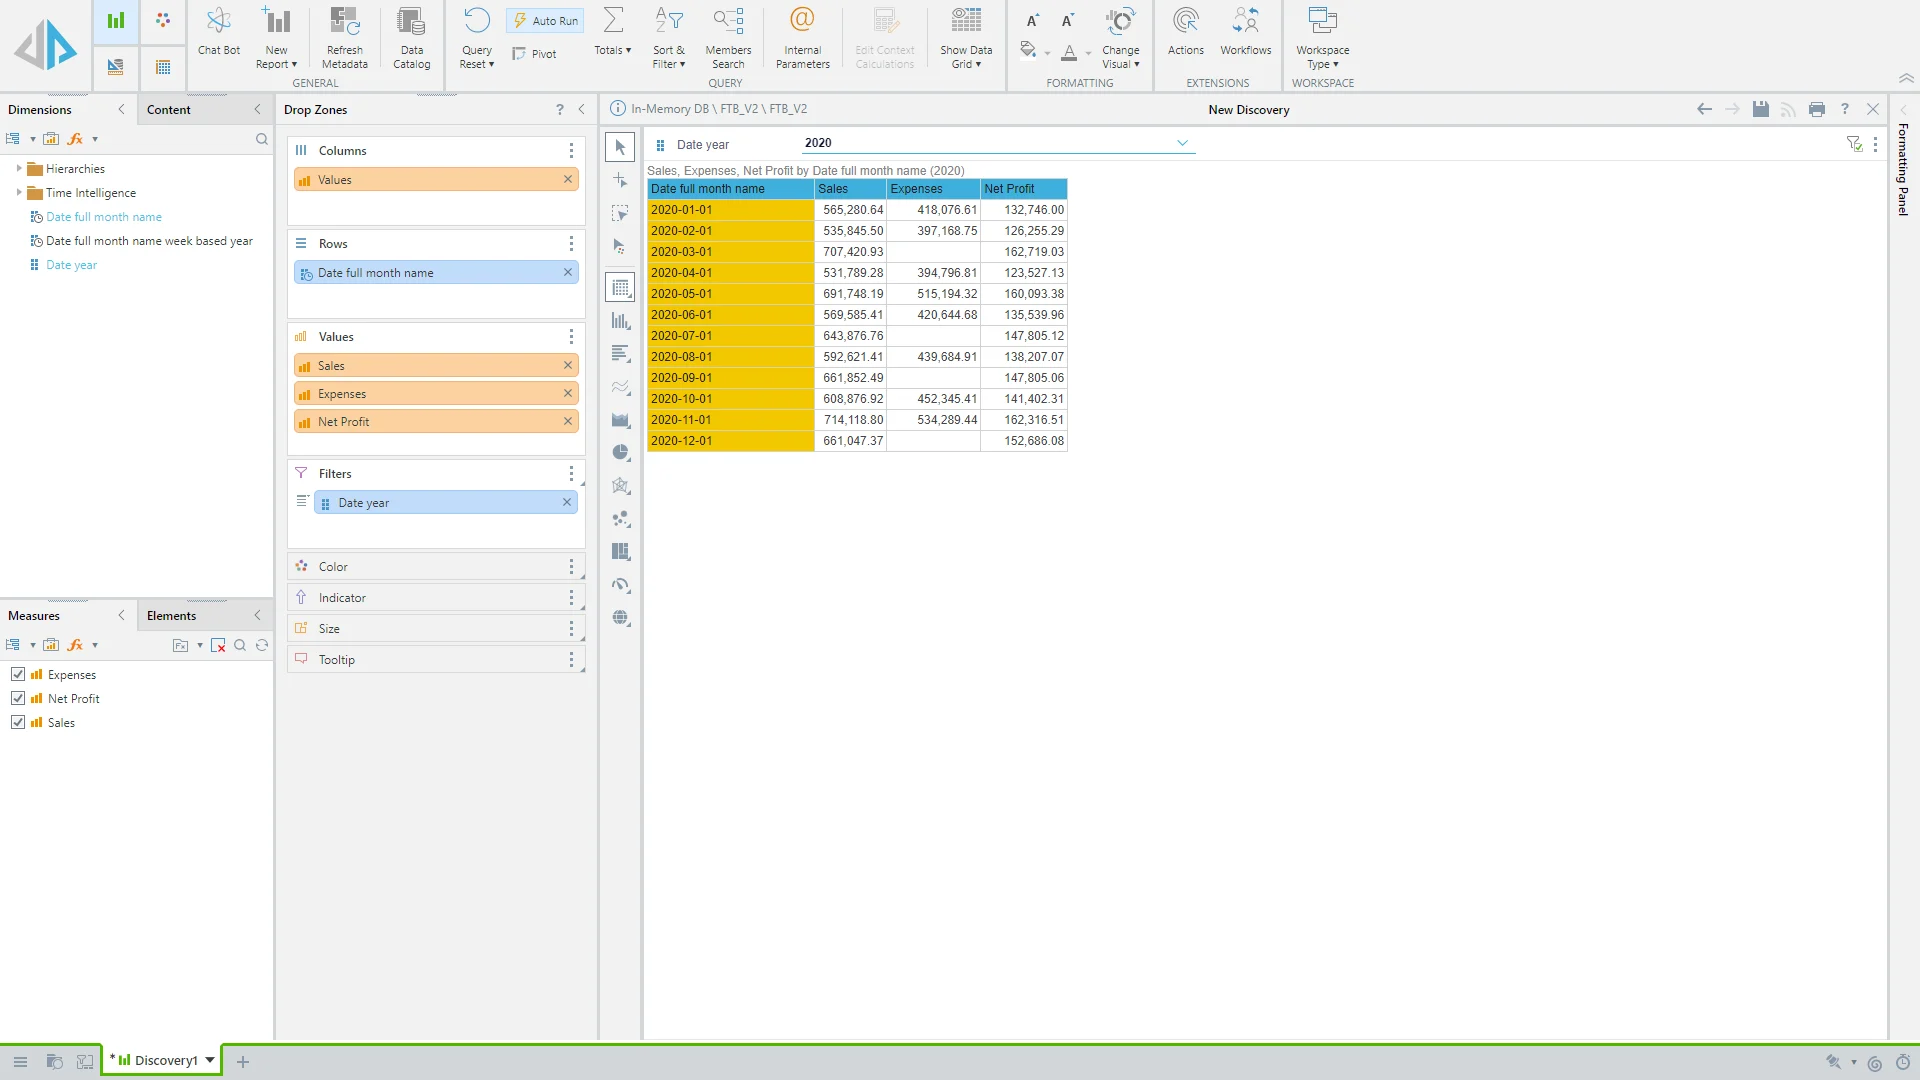
Task: Expand the Hierarchies folder
Action: (x=19, y=169)
